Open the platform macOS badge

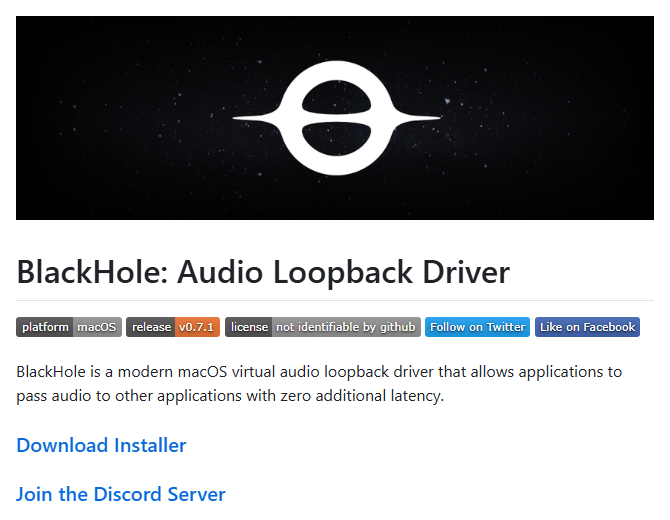pos(69,327)
